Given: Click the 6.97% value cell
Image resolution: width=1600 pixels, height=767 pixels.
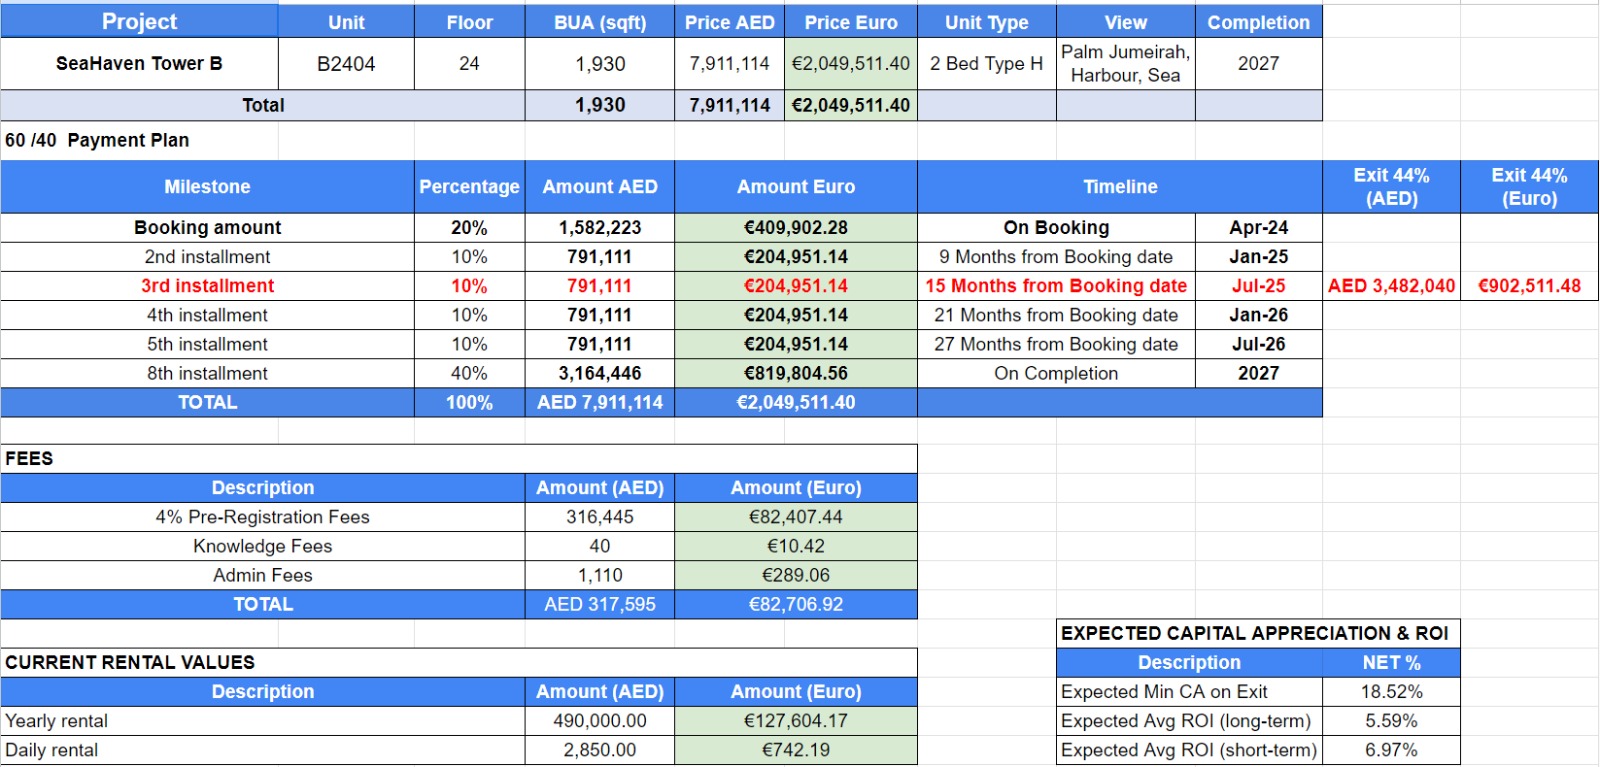Looking at the screenshot, I should 1391,750.
